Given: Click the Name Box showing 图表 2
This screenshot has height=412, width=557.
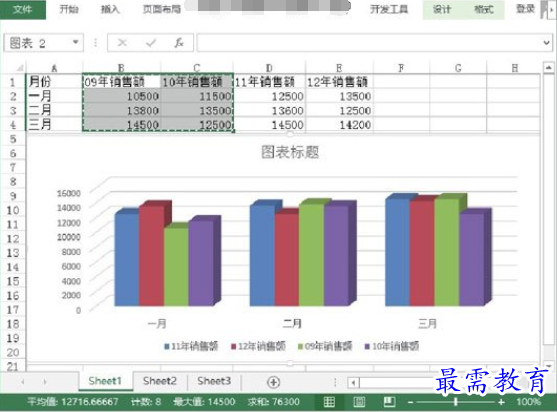Looking at the screenshot, I should click(x=37, y=43).
